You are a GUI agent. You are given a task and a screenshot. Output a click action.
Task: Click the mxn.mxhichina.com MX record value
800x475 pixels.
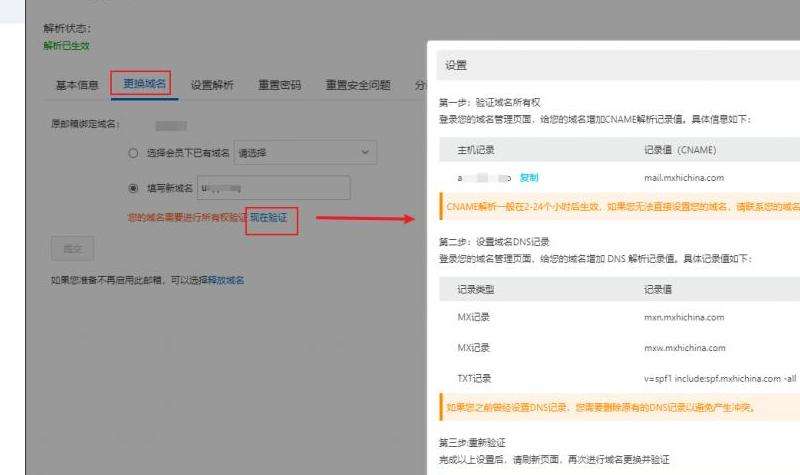click(683, 317)
